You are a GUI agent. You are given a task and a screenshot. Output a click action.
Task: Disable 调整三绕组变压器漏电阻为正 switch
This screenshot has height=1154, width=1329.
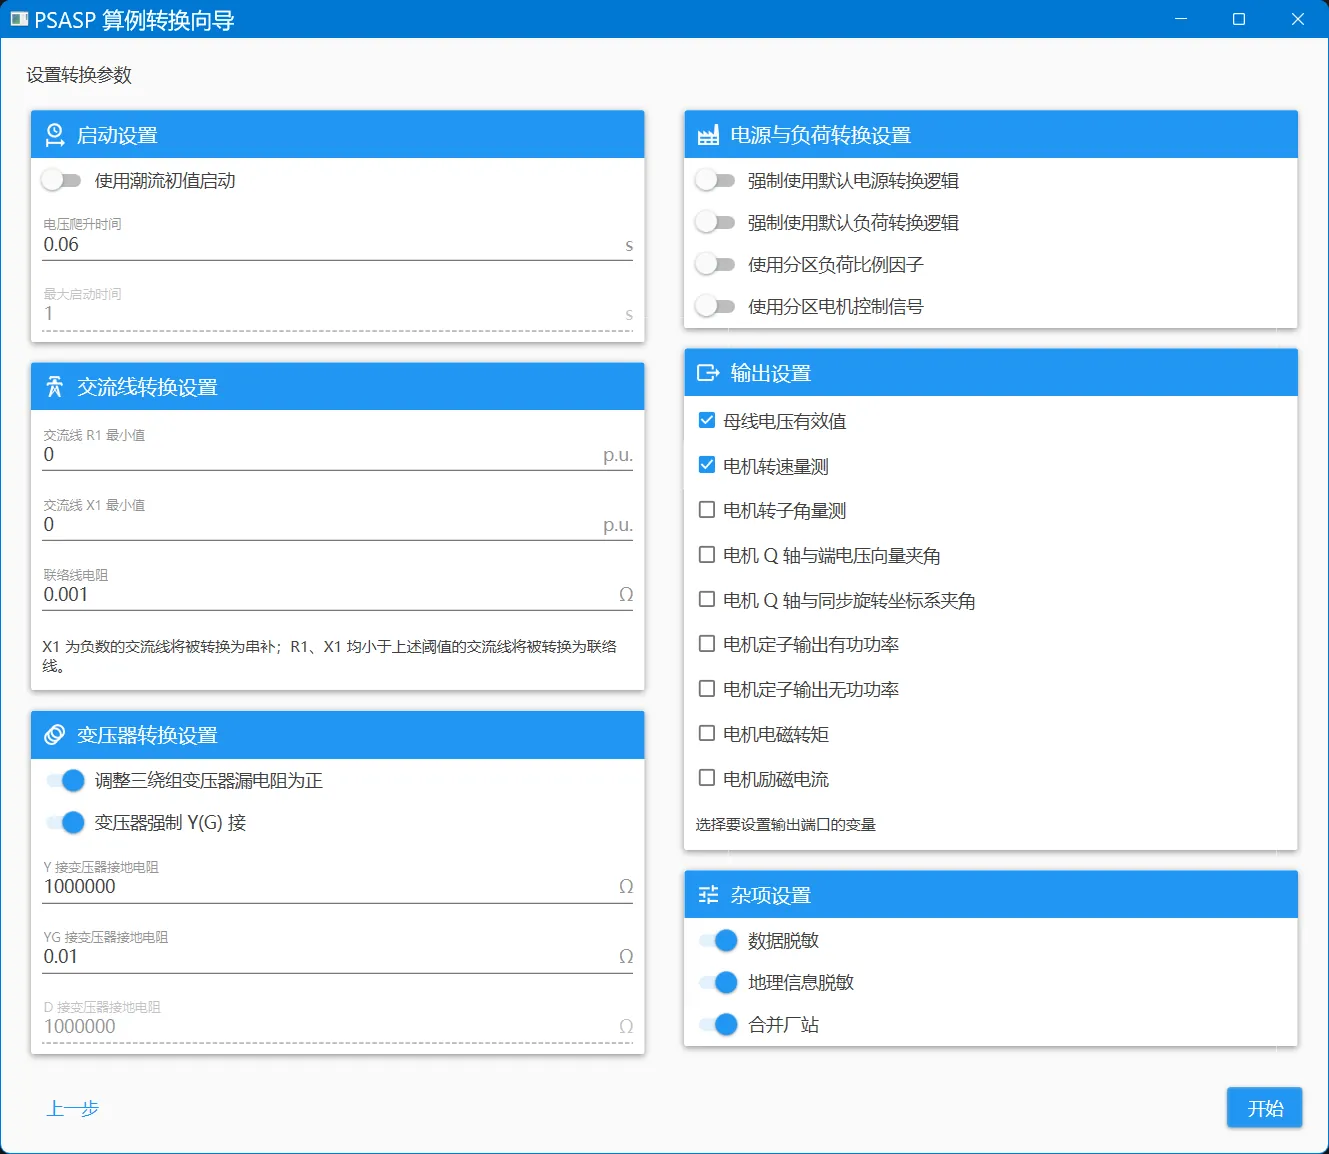tap(65, 781)
